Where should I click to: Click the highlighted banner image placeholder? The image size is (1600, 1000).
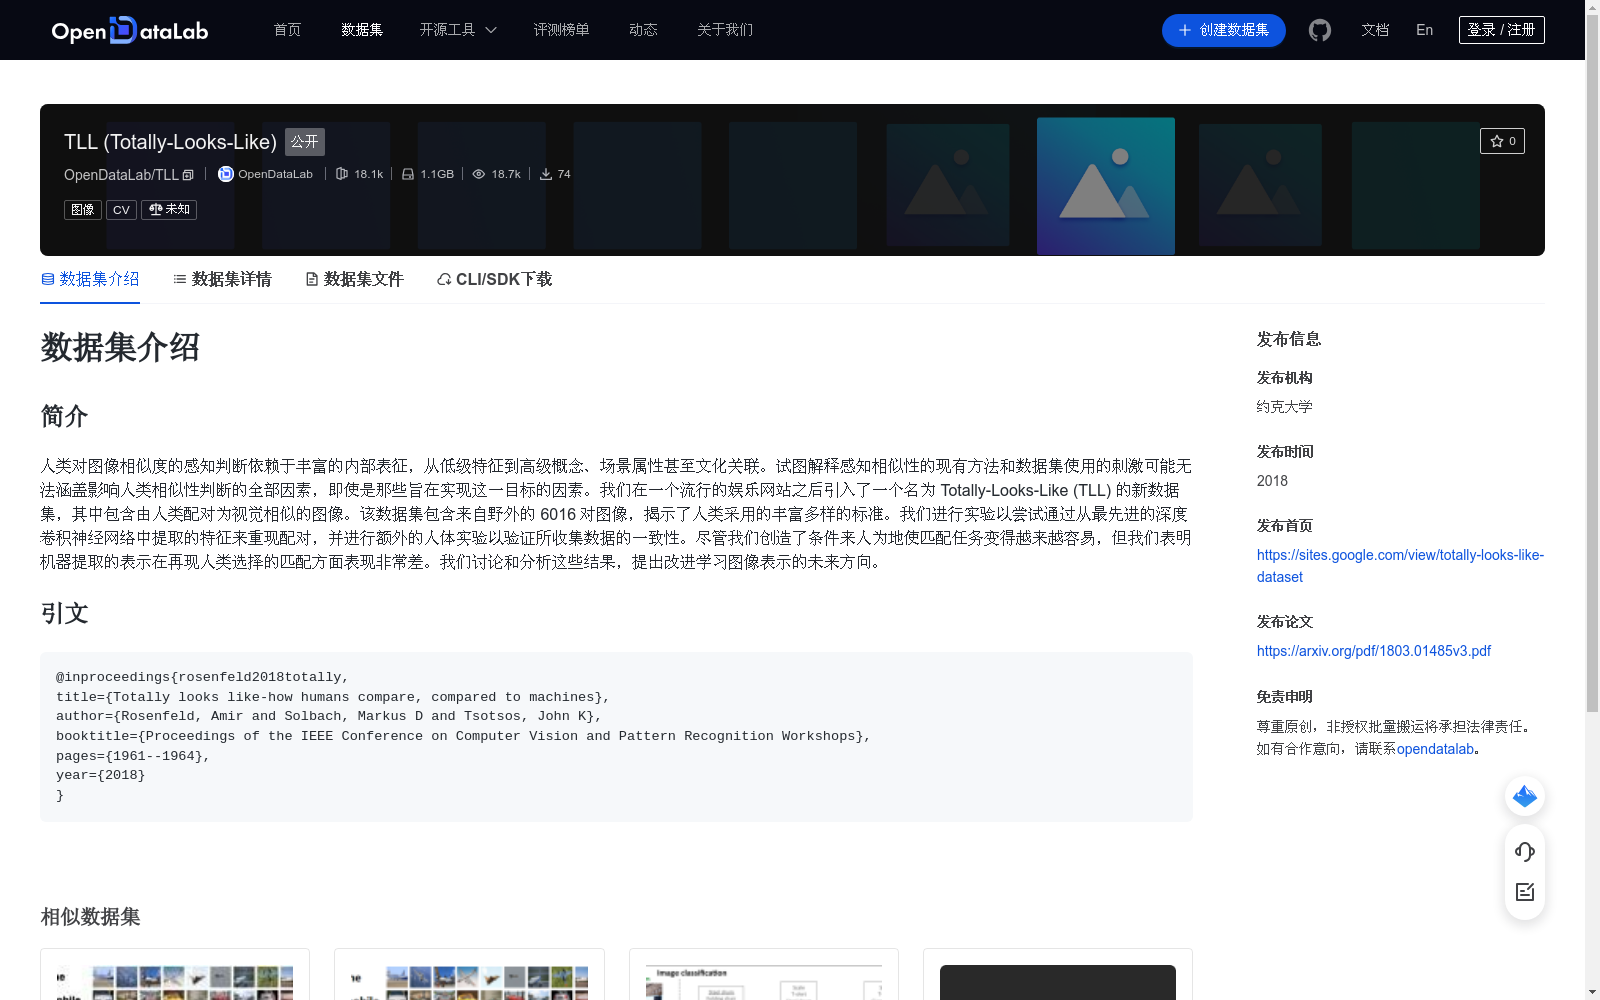(1106, 186)
